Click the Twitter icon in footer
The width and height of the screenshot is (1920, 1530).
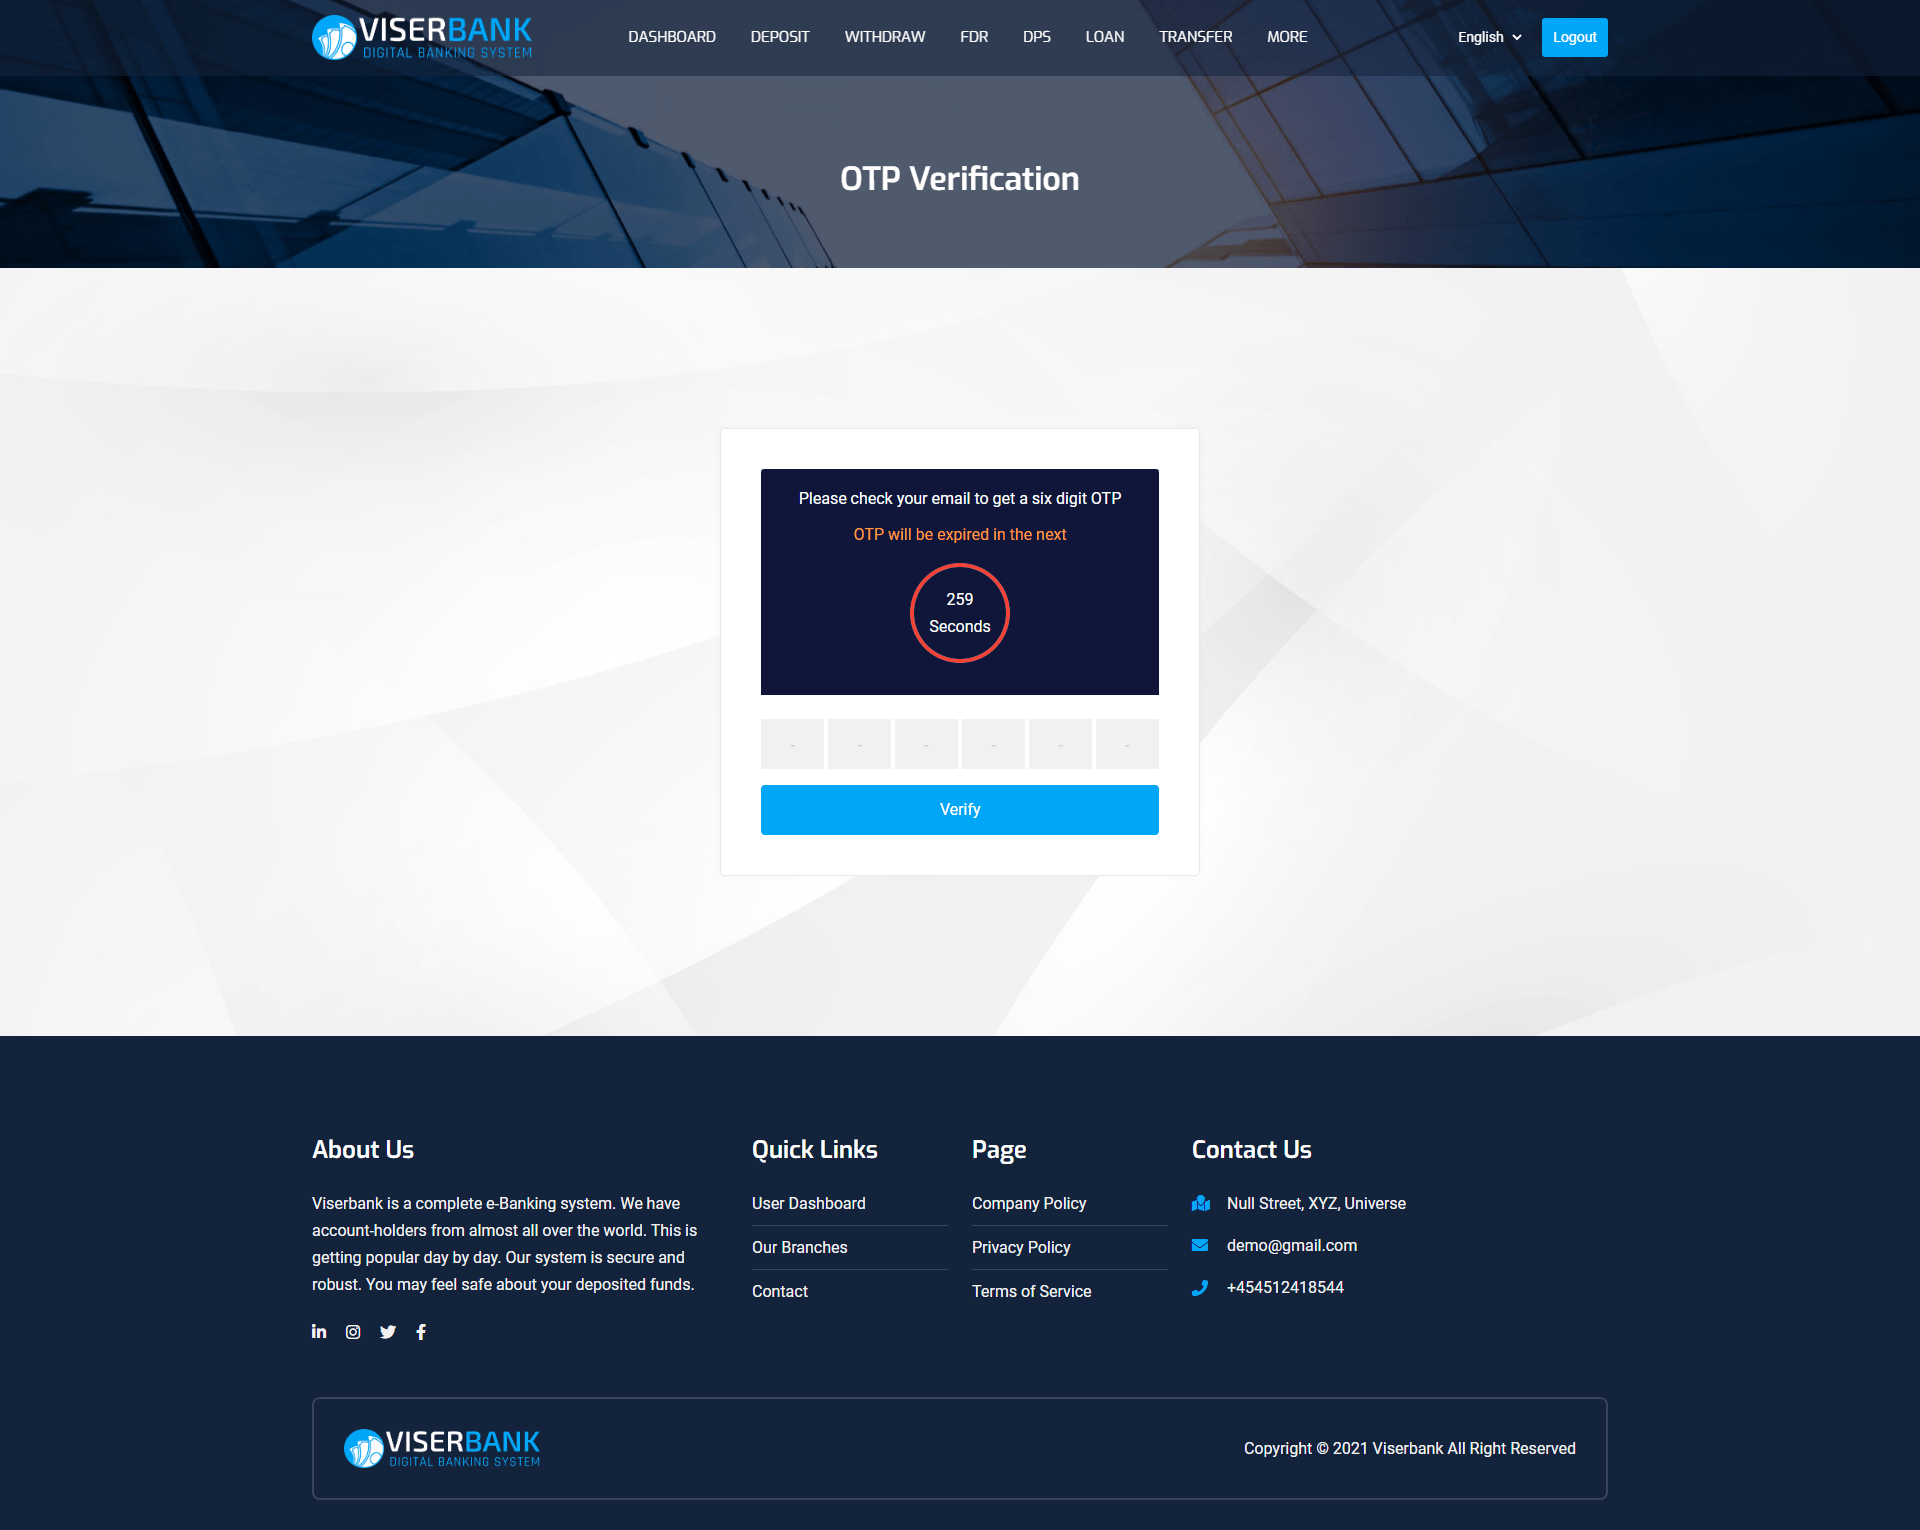click(x=386, y=1332)
